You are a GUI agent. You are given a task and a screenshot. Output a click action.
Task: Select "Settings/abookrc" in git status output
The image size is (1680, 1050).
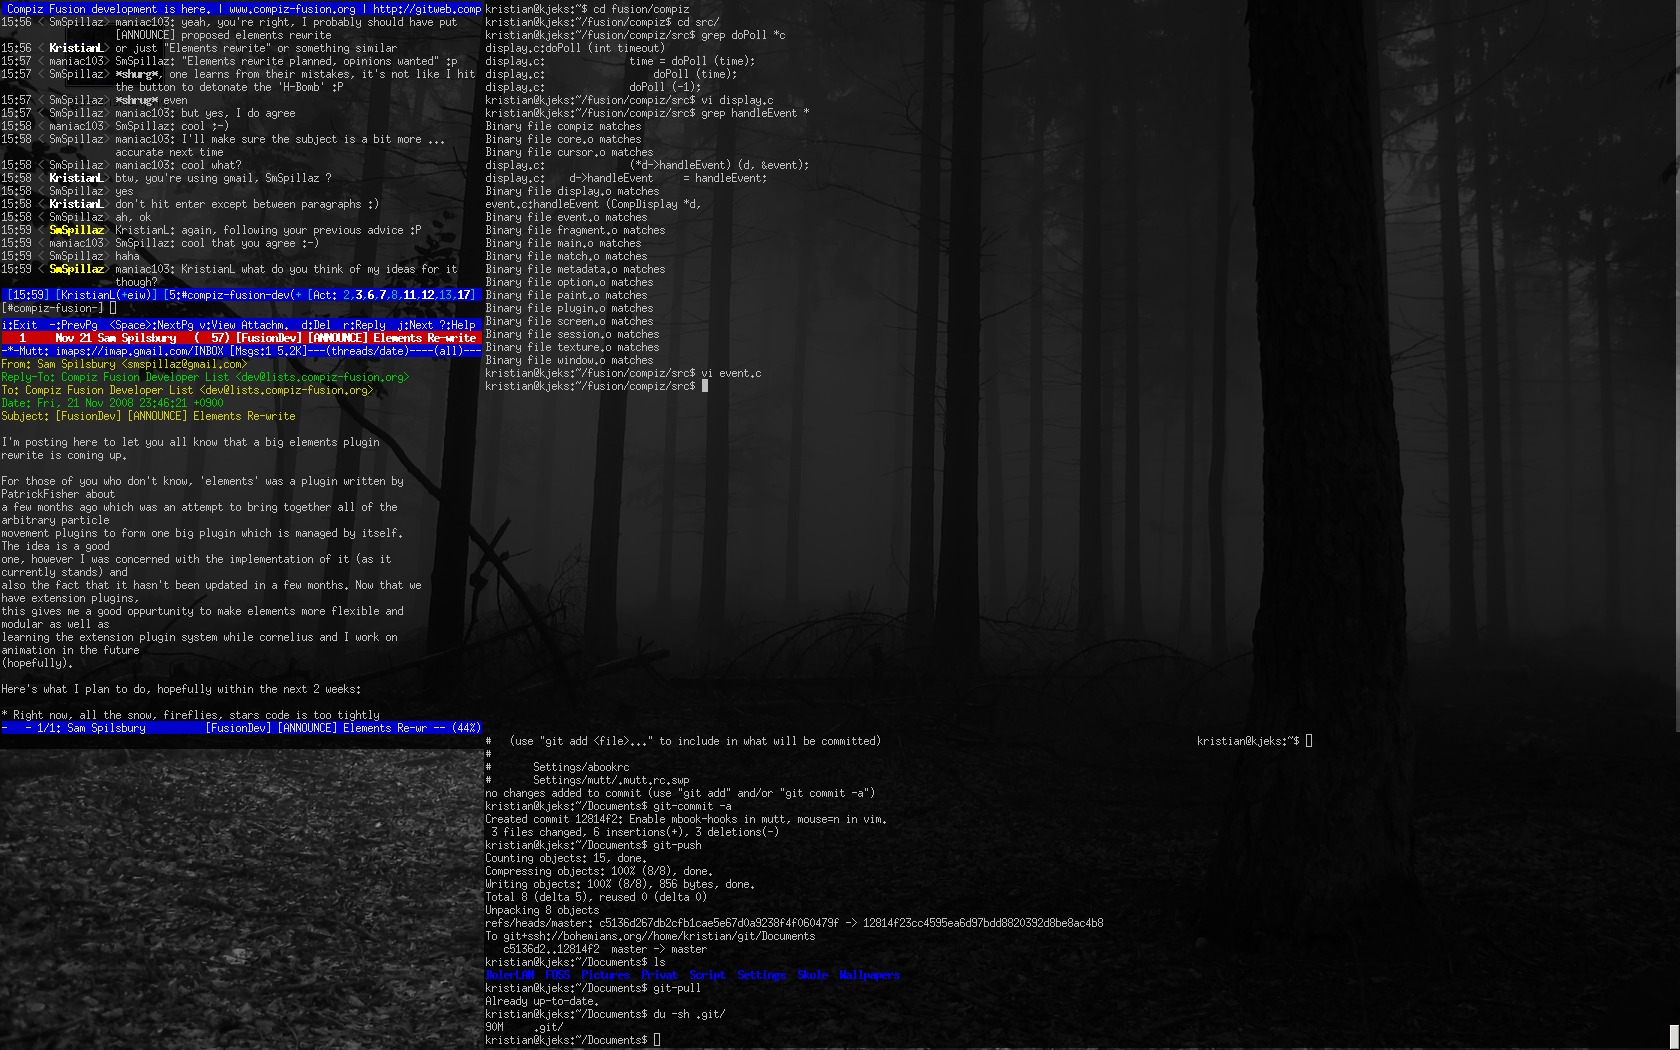[x=581, y=767]
